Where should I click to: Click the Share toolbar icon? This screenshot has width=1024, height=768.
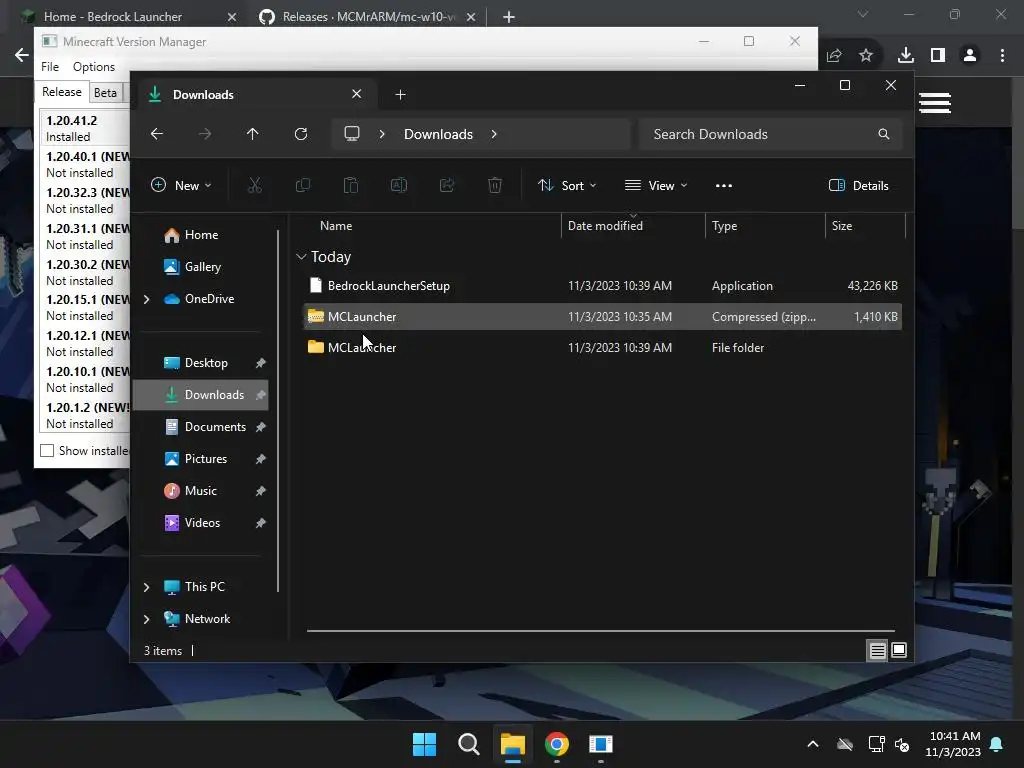(447, 185)
